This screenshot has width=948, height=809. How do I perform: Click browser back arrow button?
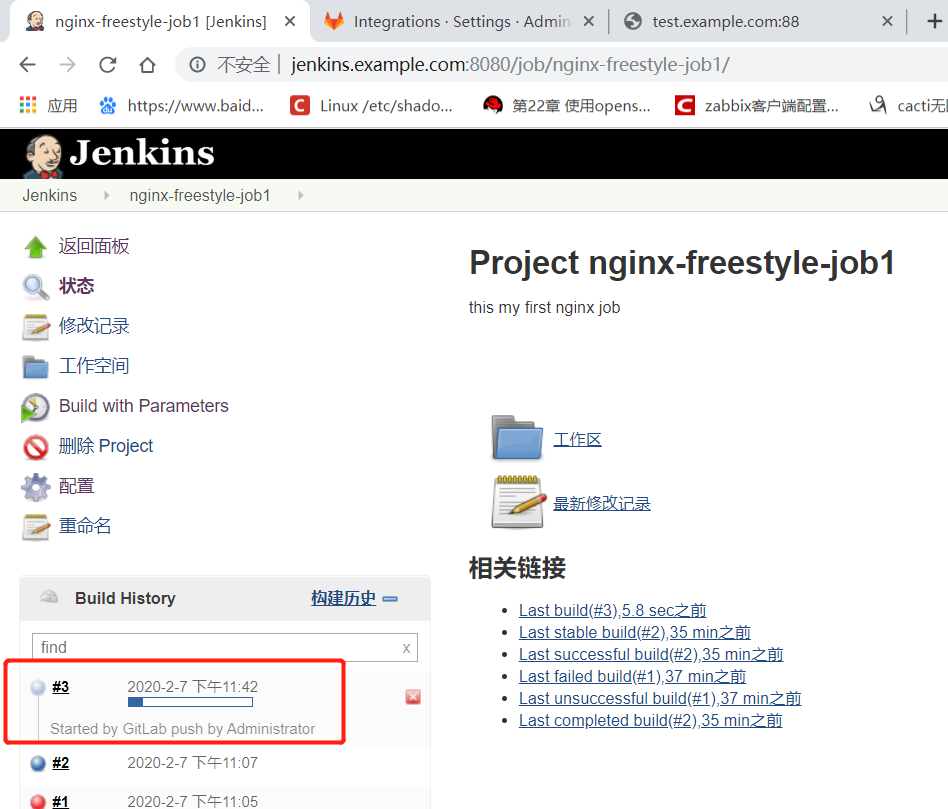click(28, 65)
